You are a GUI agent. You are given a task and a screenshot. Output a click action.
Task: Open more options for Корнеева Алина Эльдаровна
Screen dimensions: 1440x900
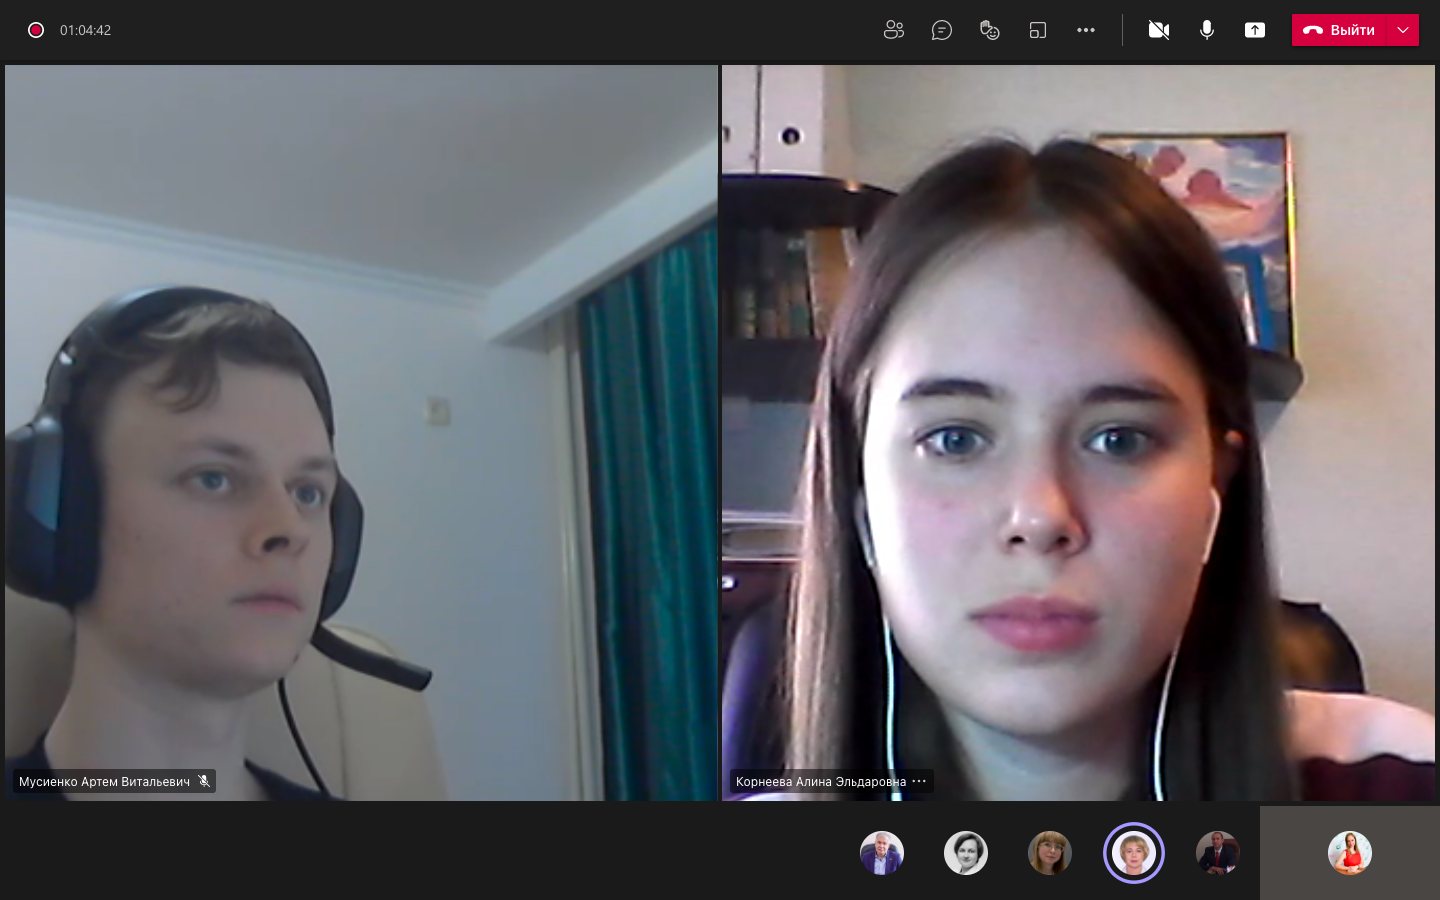click(920, 781)
